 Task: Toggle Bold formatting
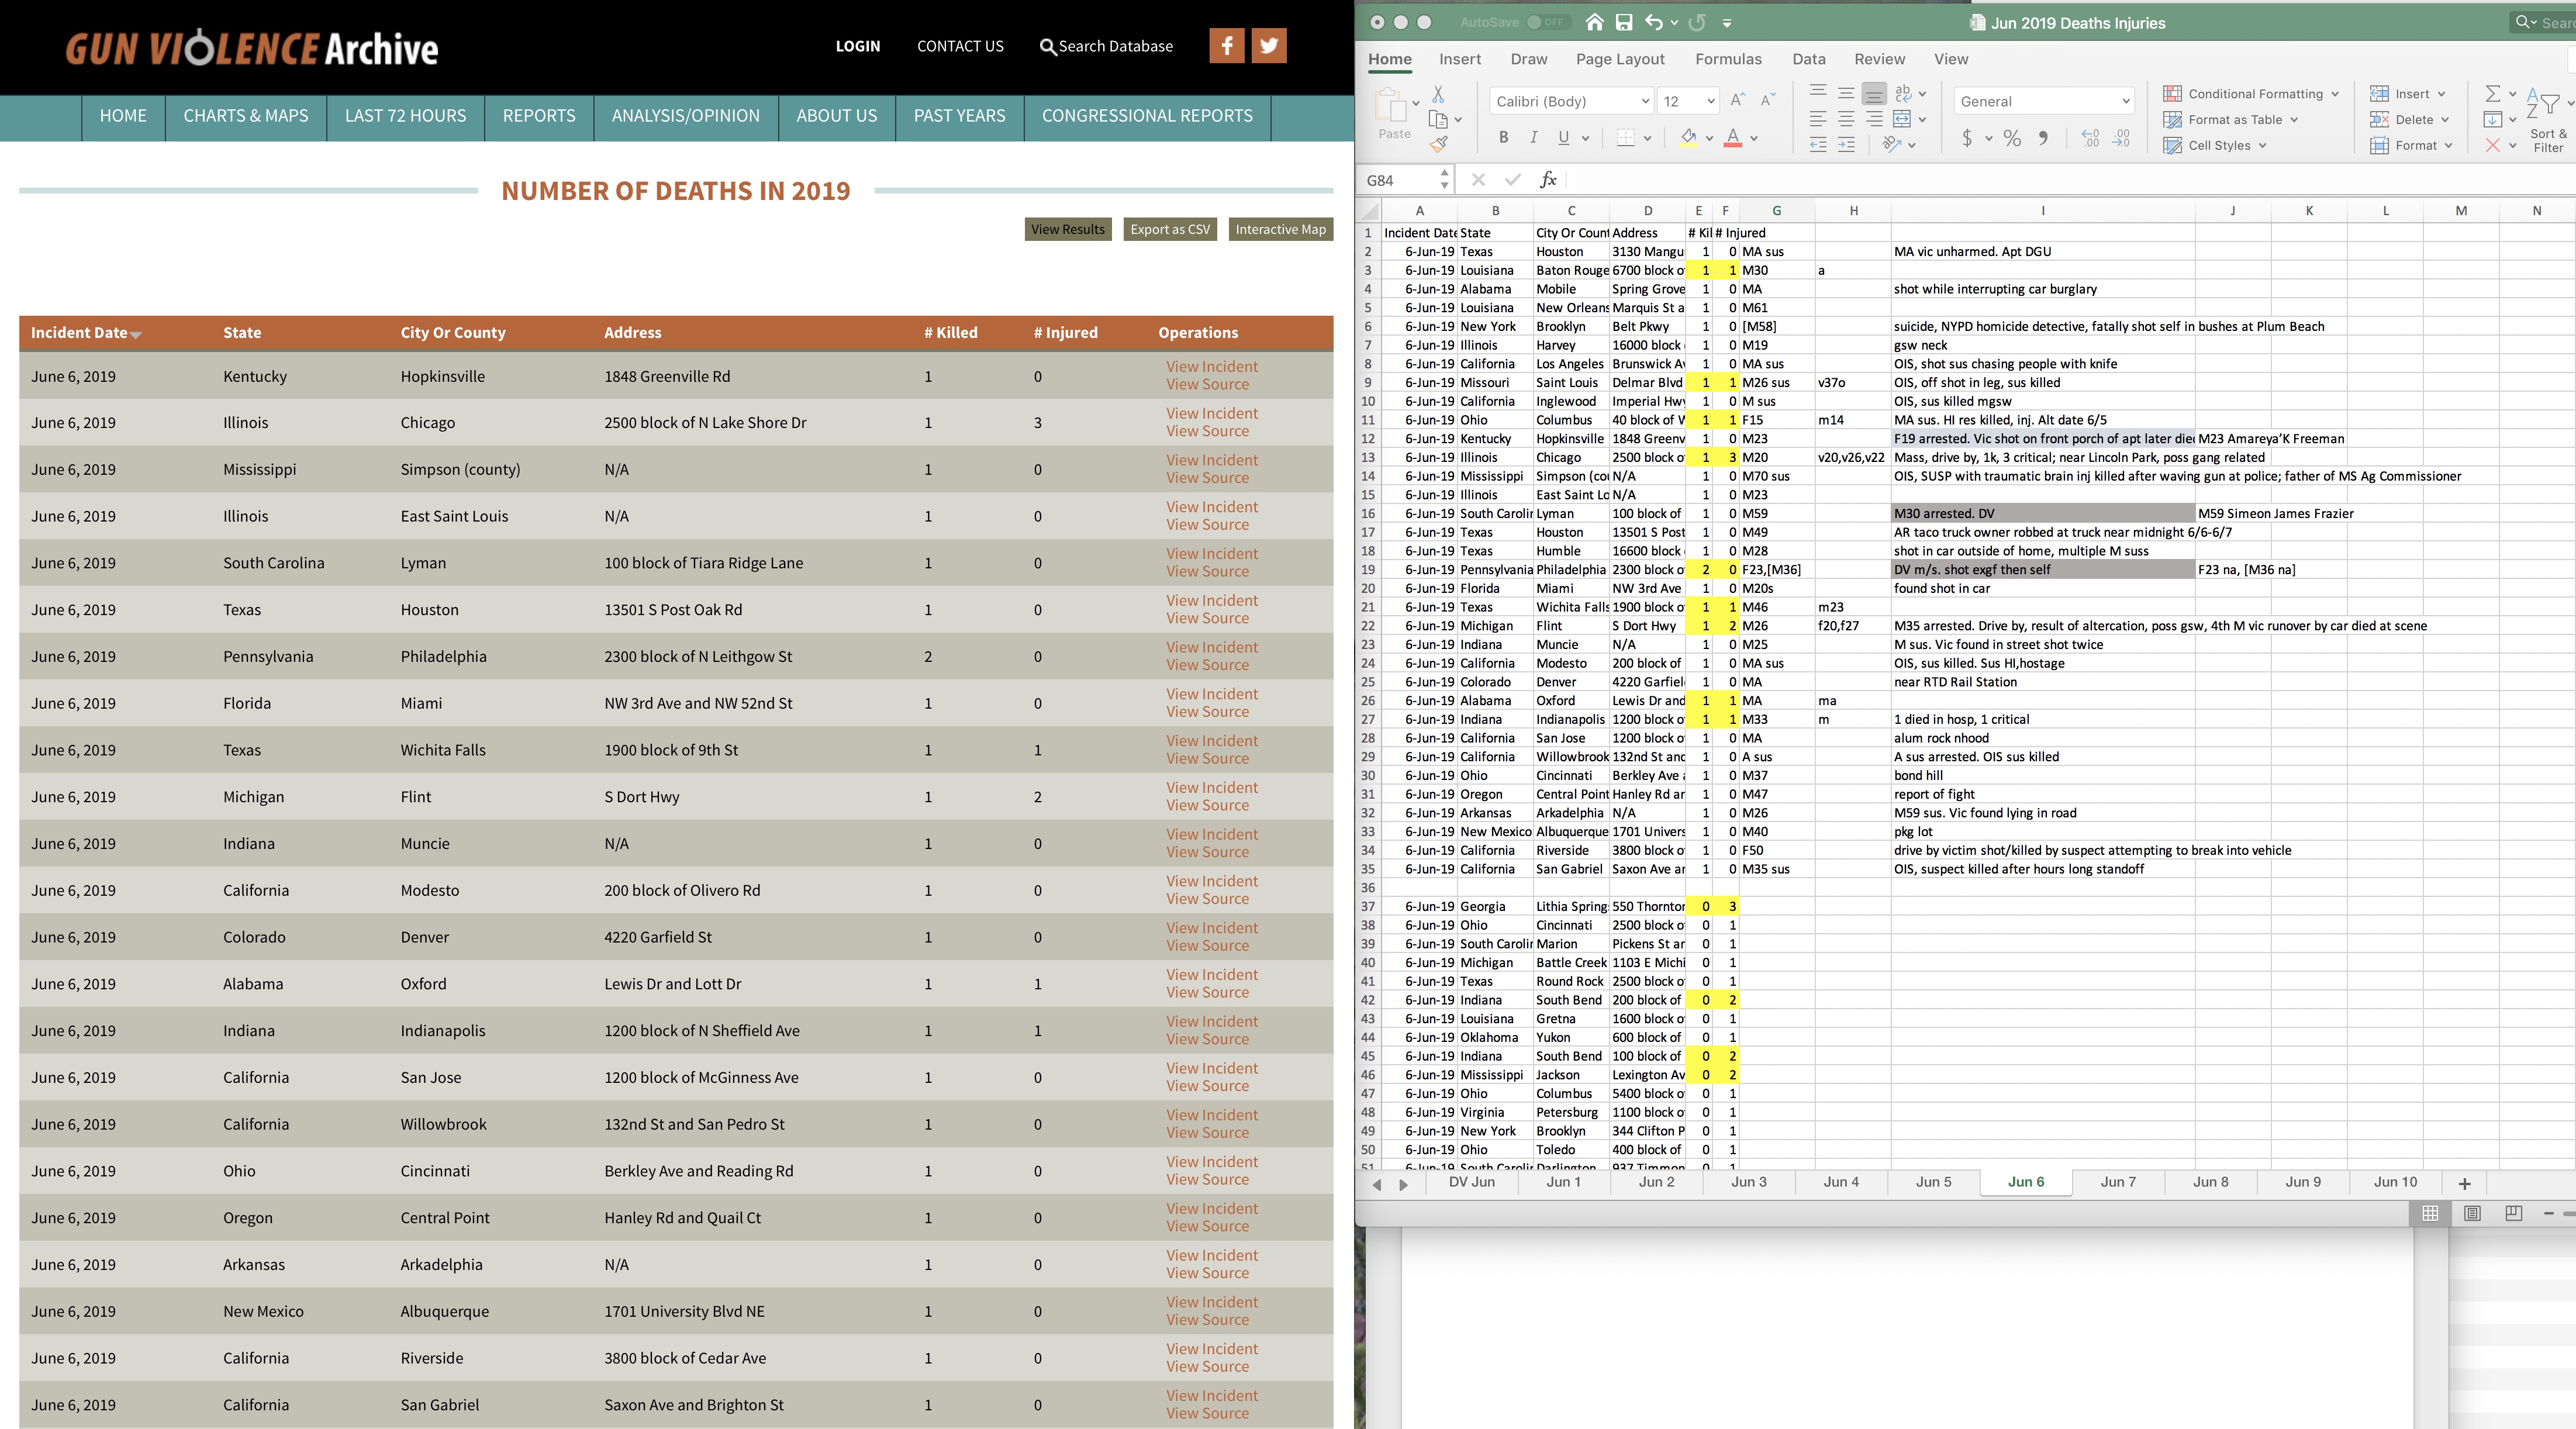[x=1503, y=138]
